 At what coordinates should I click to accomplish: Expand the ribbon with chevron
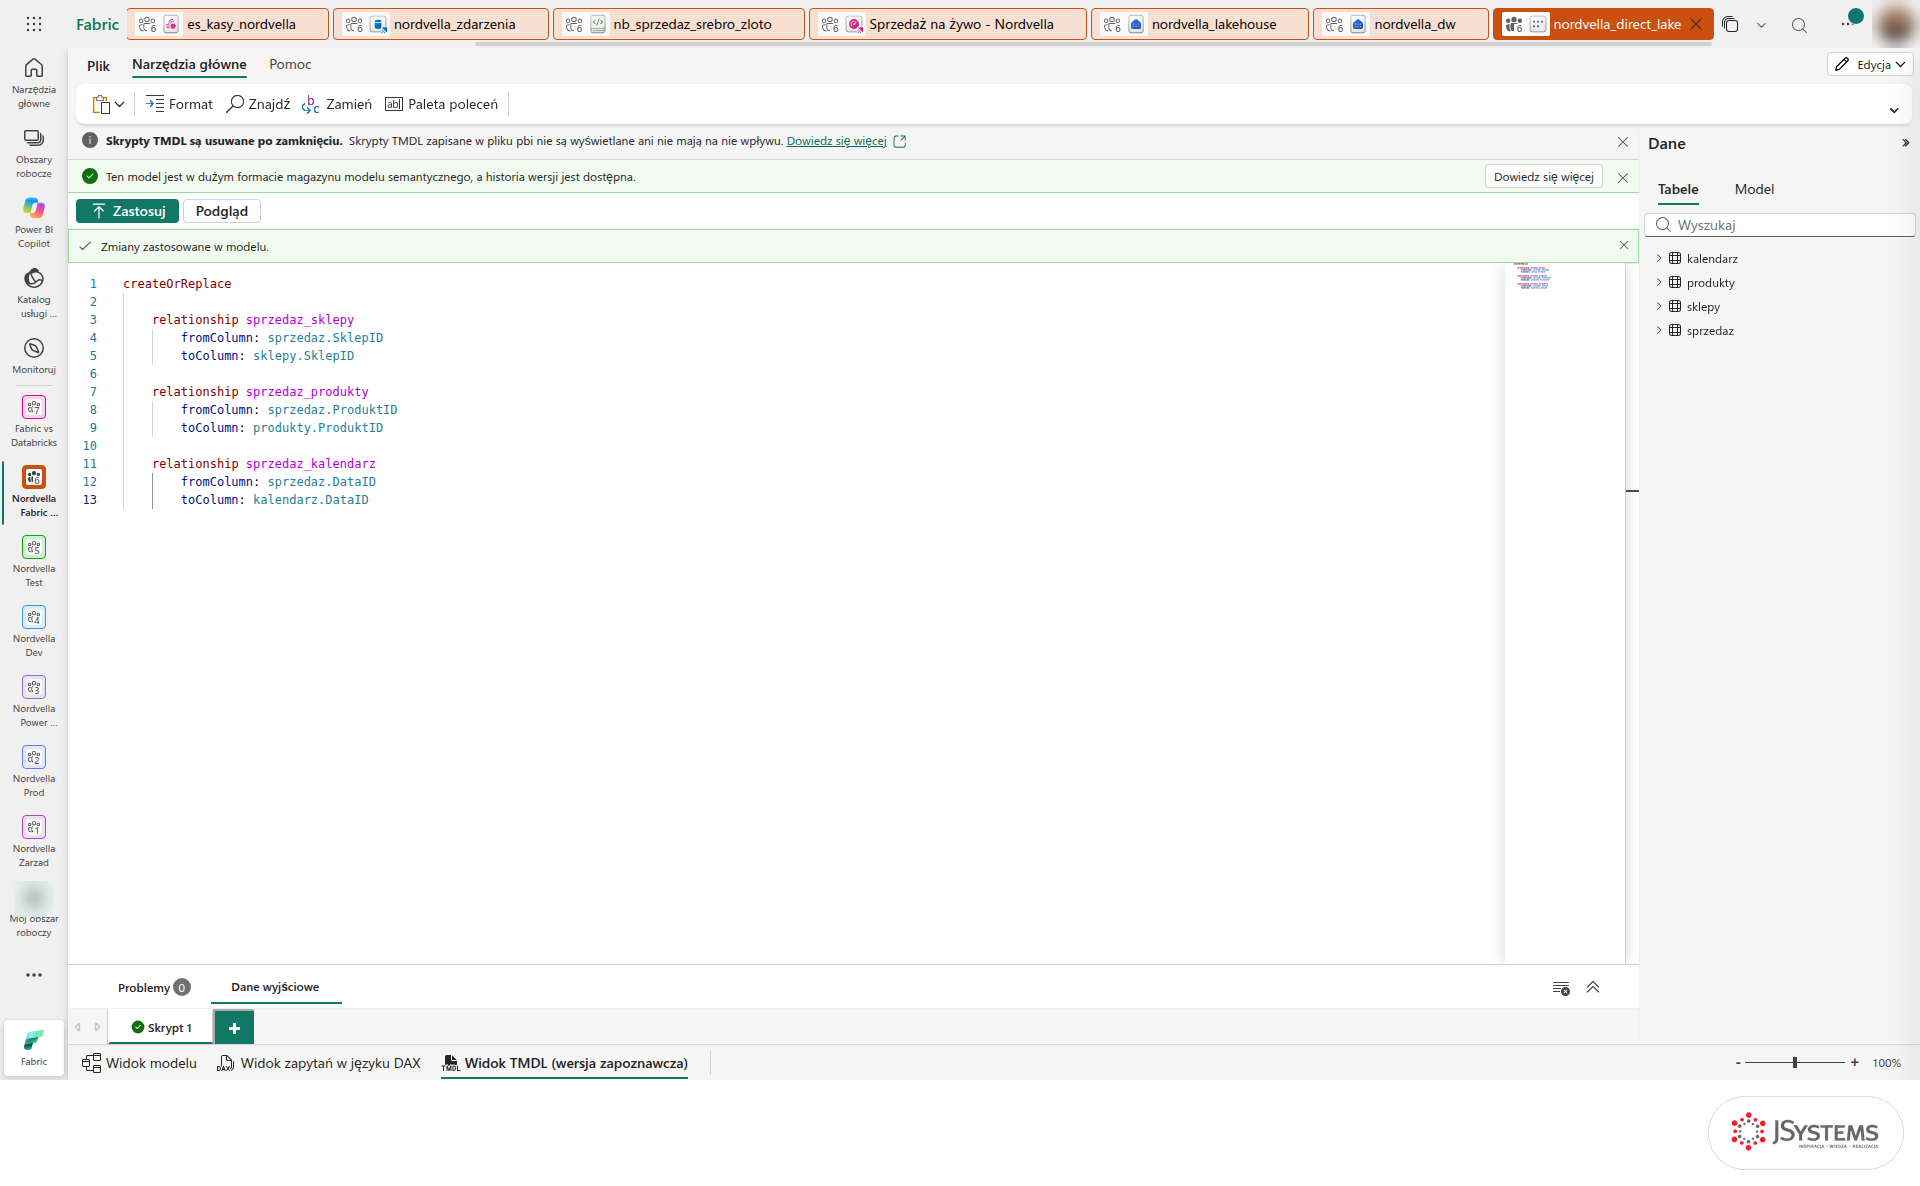[x=1894, y=110]
